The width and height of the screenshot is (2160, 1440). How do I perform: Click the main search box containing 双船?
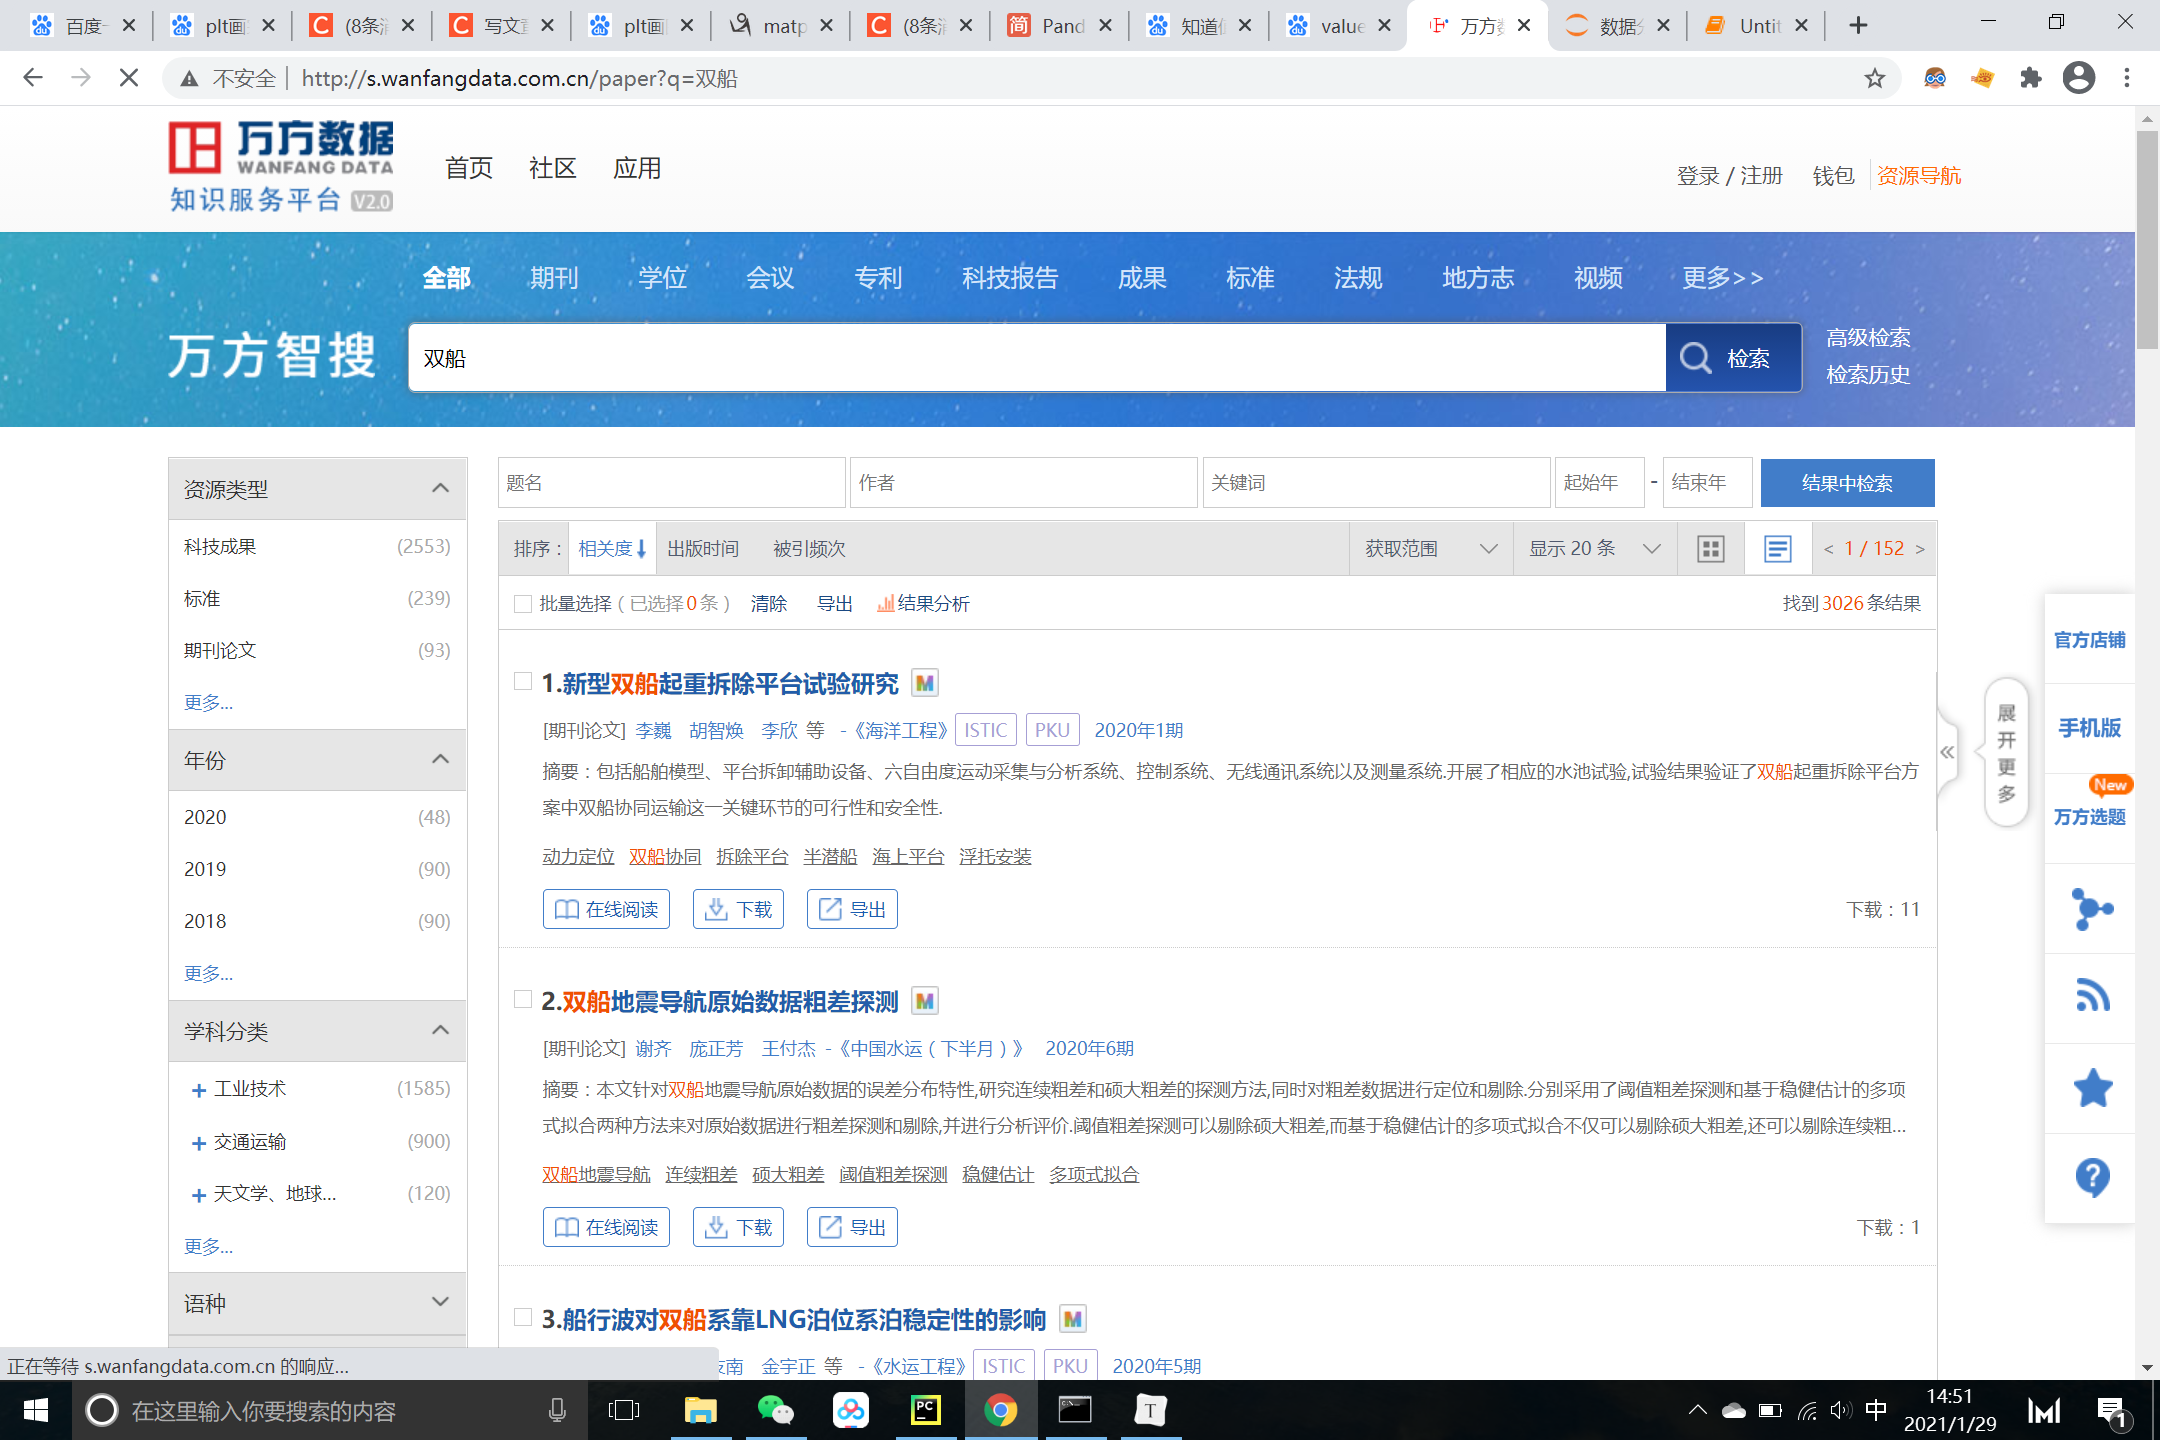[x=1036, y=358]
